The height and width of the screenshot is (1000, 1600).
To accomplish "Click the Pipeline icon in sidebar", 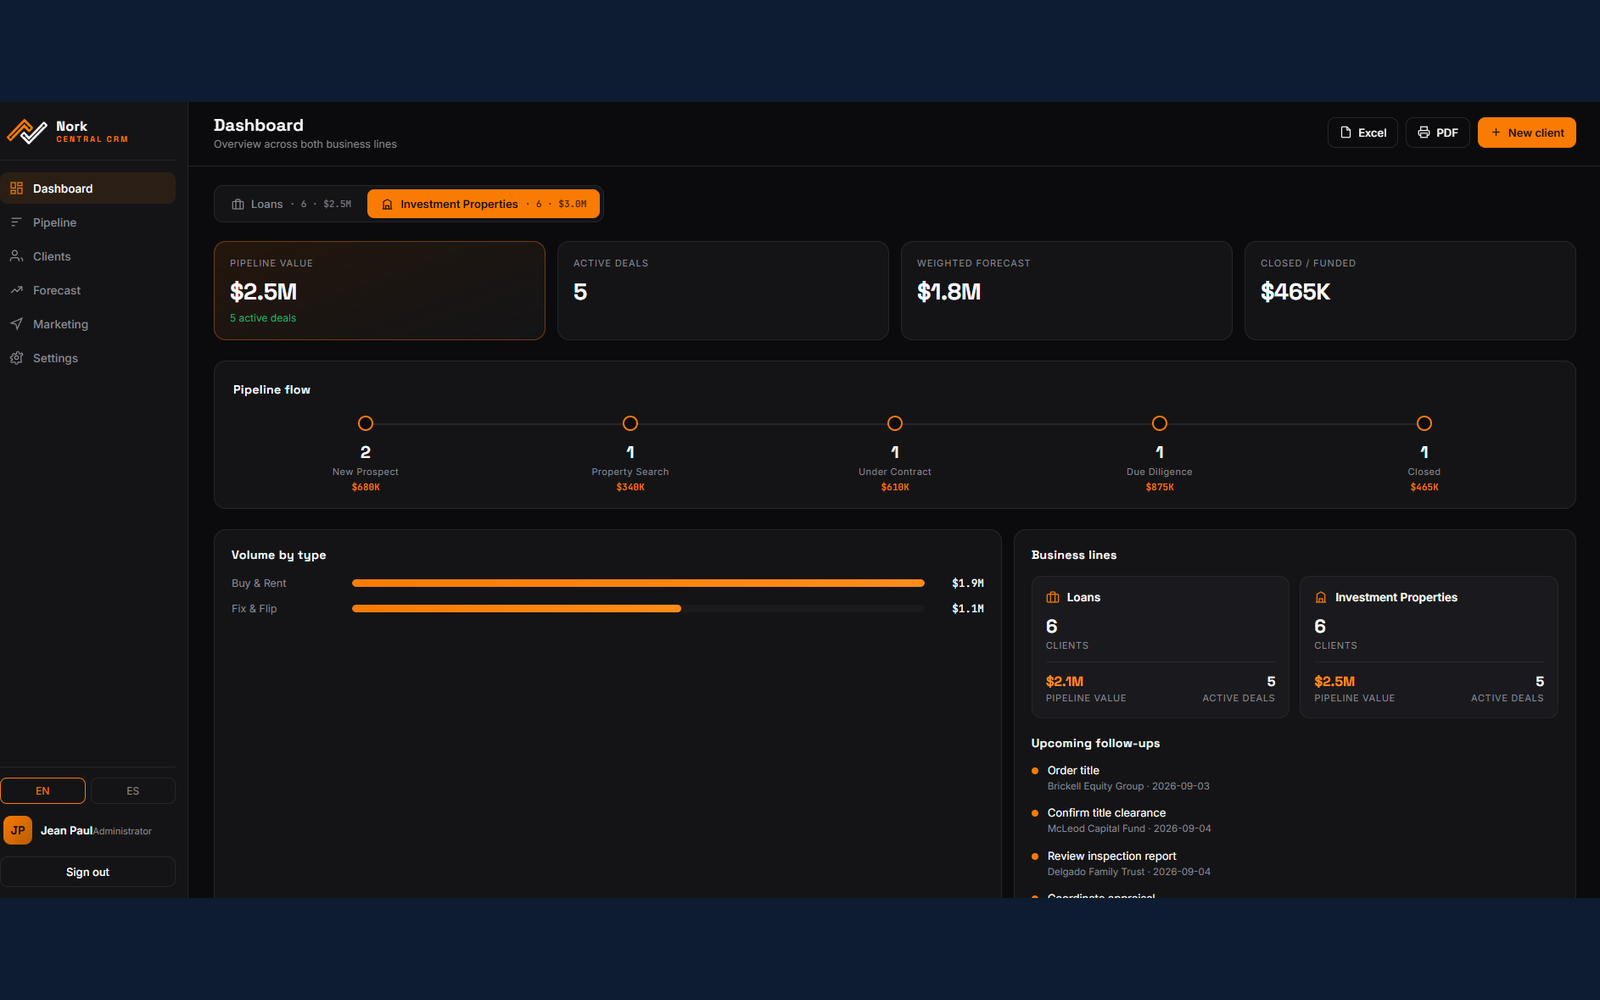I will pyautogui.click(x=16, y=222).
